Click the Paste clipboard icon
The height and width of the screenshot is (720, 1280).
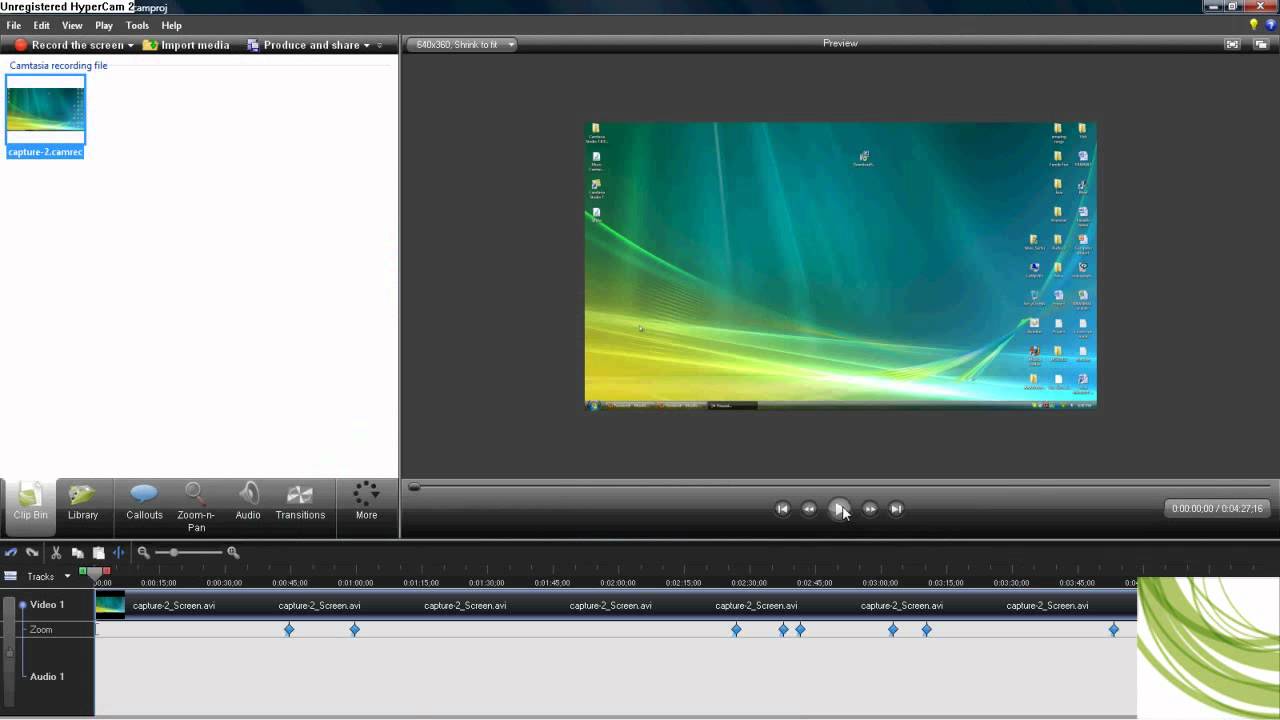(x=98, y=552)
